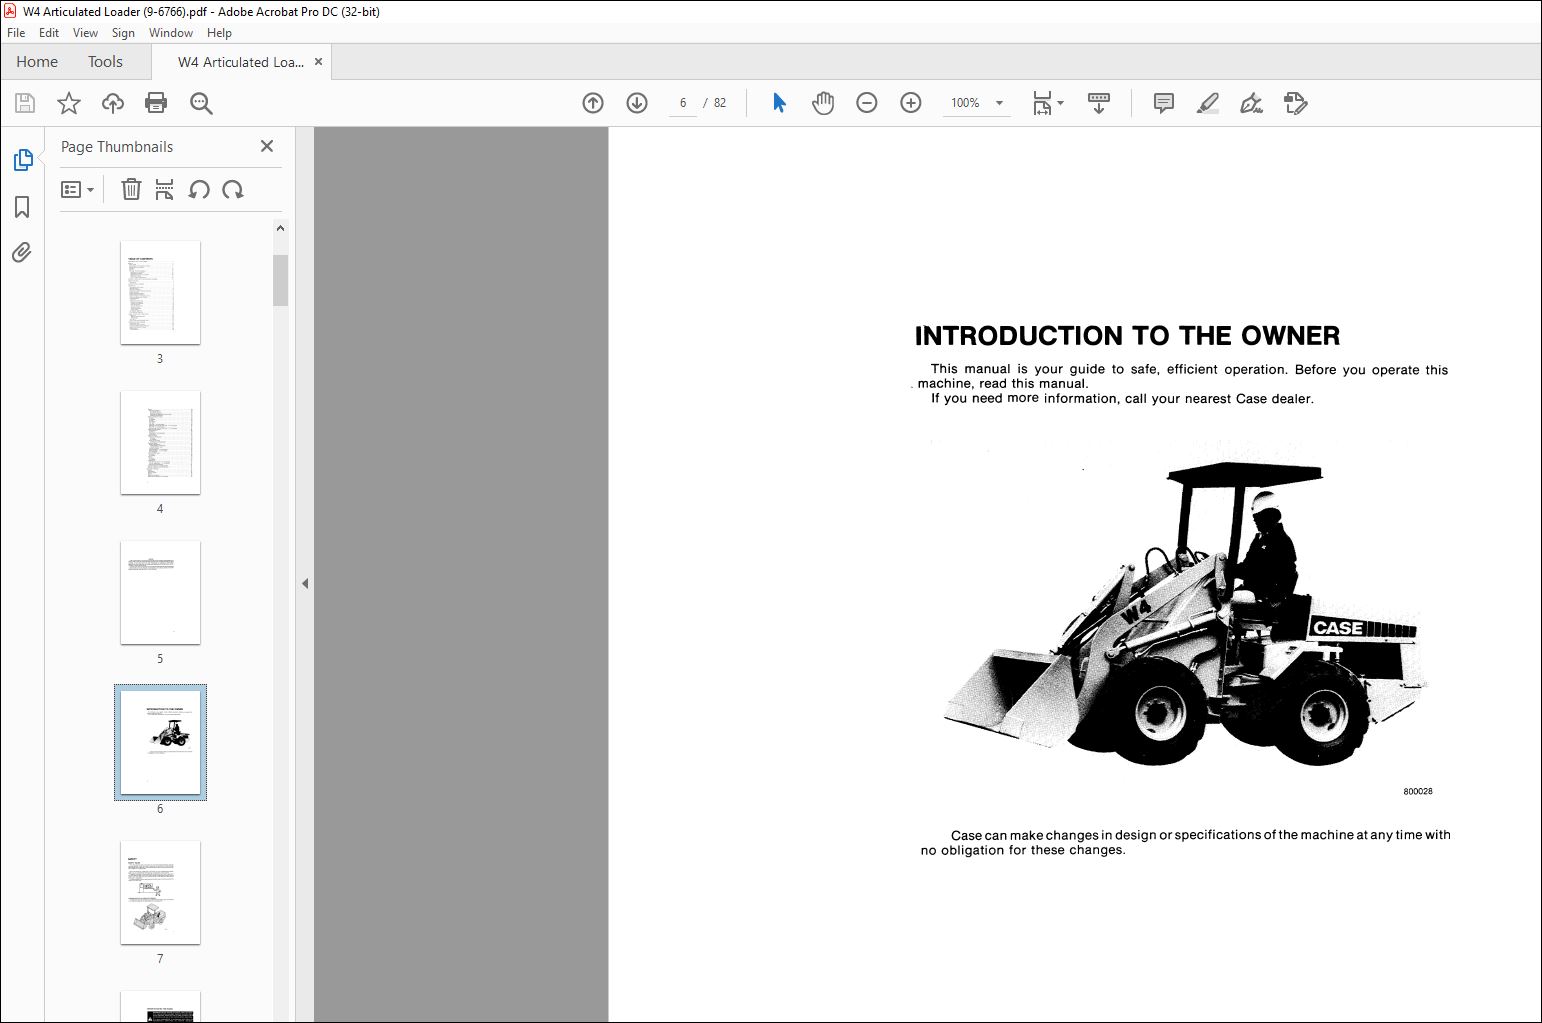Select page 3 thumbnail
The height and width of the screenshot is (1023, 1542).
(x=160, y=293)
